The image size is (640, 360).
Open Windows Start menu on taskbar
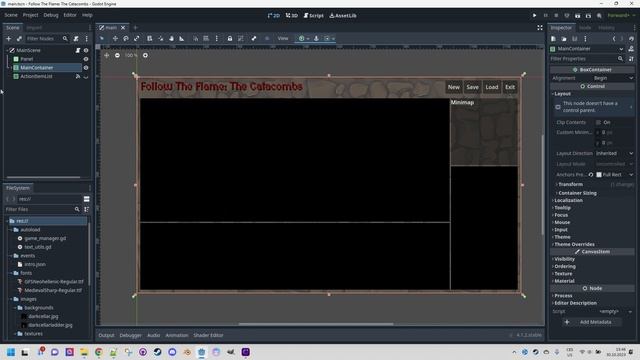tap(11, 352)
